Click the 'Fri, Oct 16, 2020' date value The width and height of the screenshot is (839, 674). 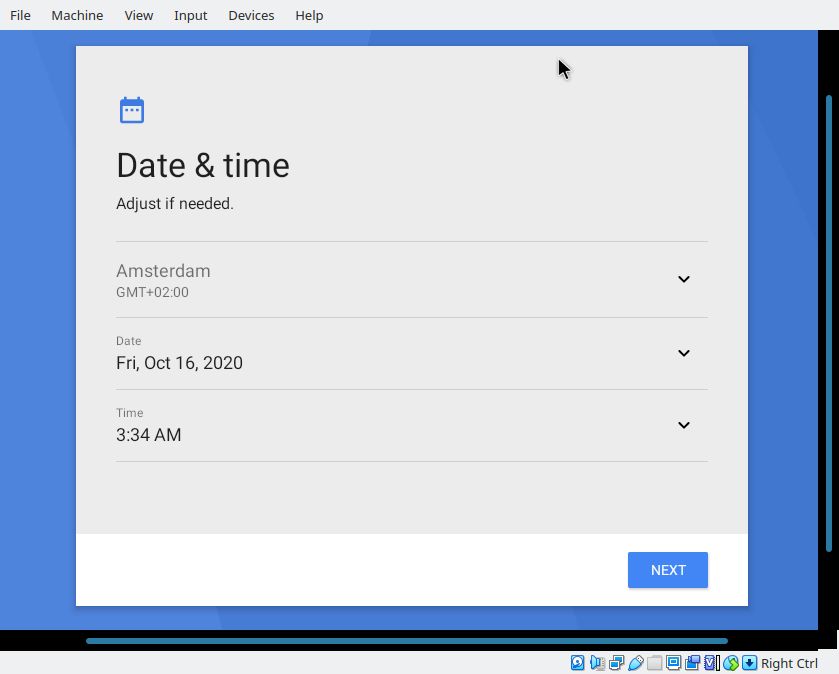tap(179, 363)
